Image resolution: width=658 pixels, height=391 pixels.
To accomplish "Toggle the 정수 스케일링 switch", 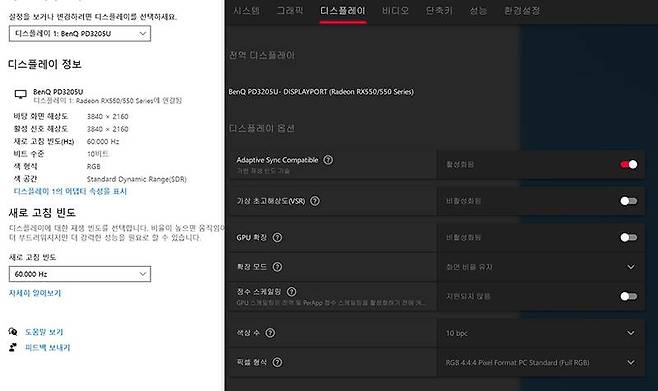I will (x=629, y=296).
